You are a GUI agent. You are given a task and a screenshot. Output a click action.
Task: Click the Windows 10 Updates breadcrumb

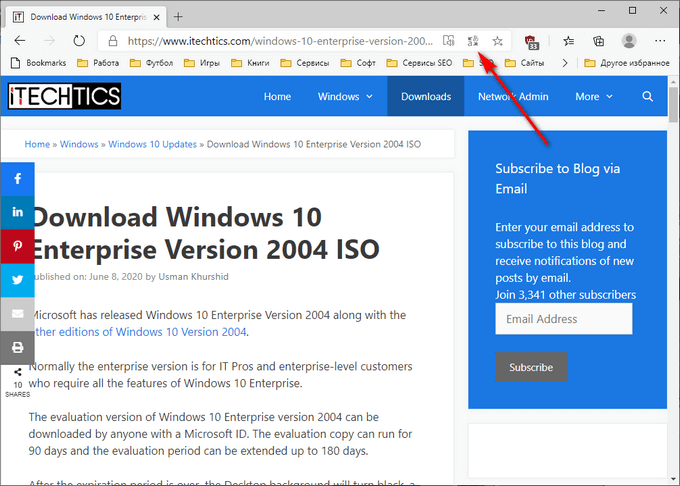coord(152,144)
